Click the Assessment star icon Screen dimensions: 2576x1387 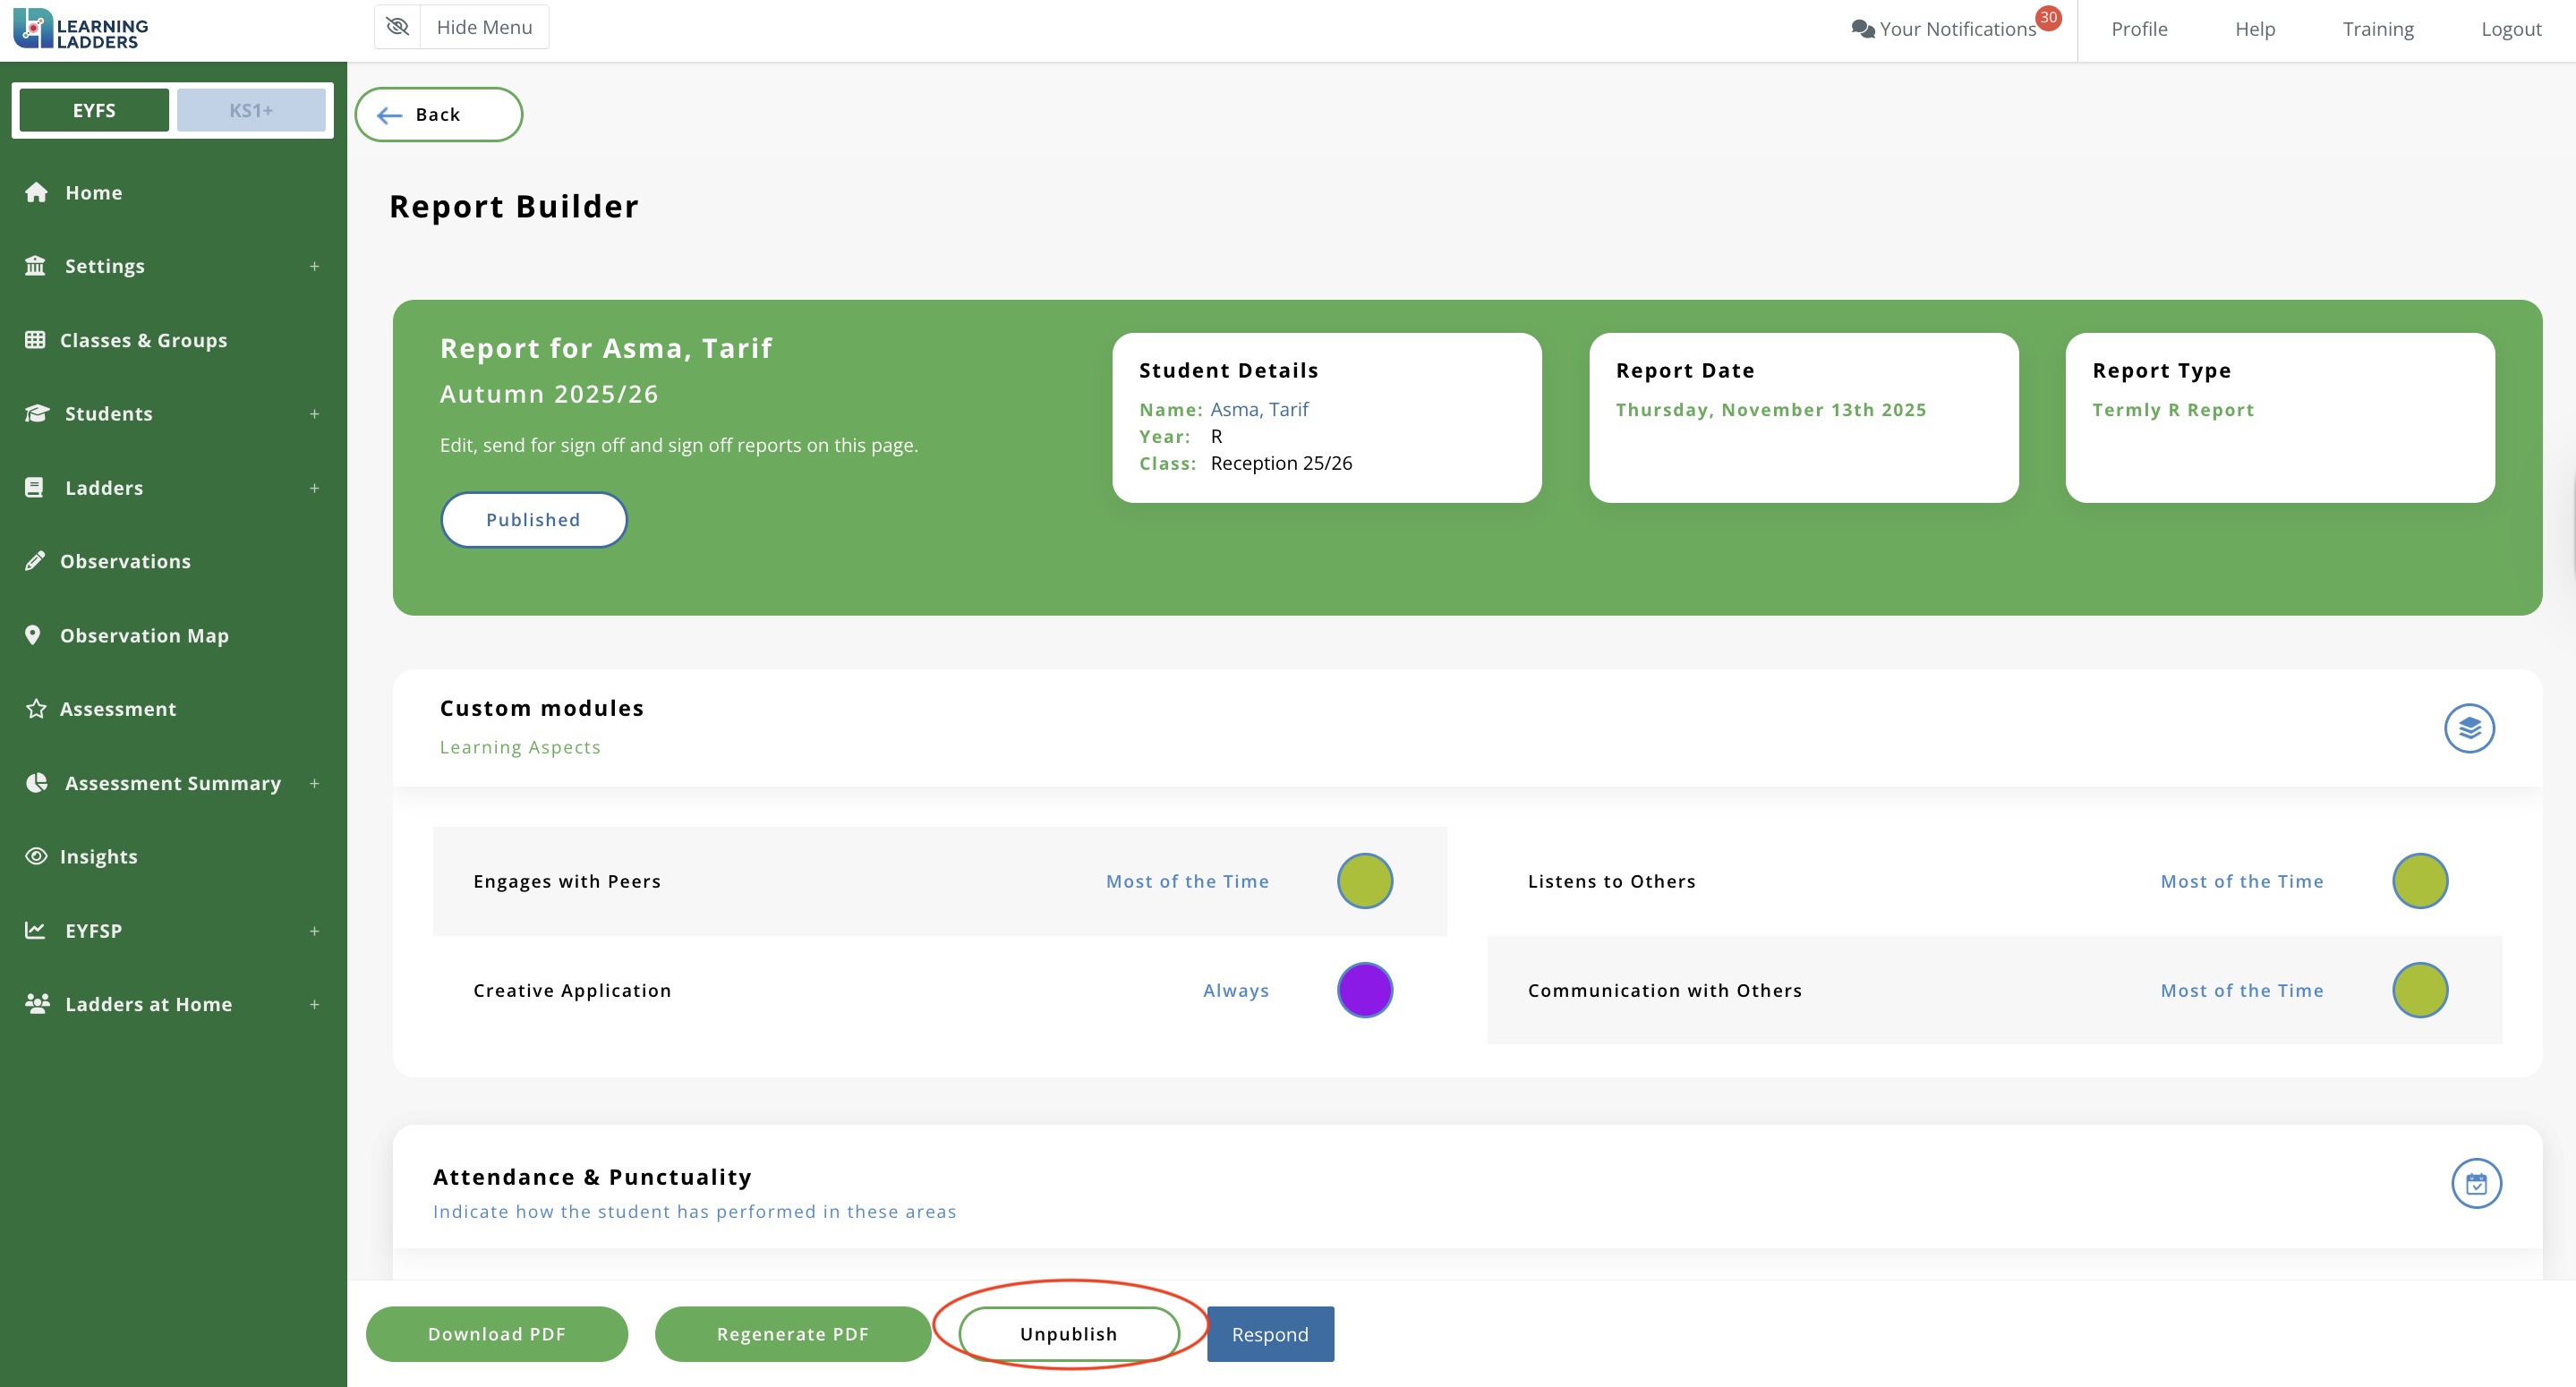pyautogui.click(x=36, y=709)
